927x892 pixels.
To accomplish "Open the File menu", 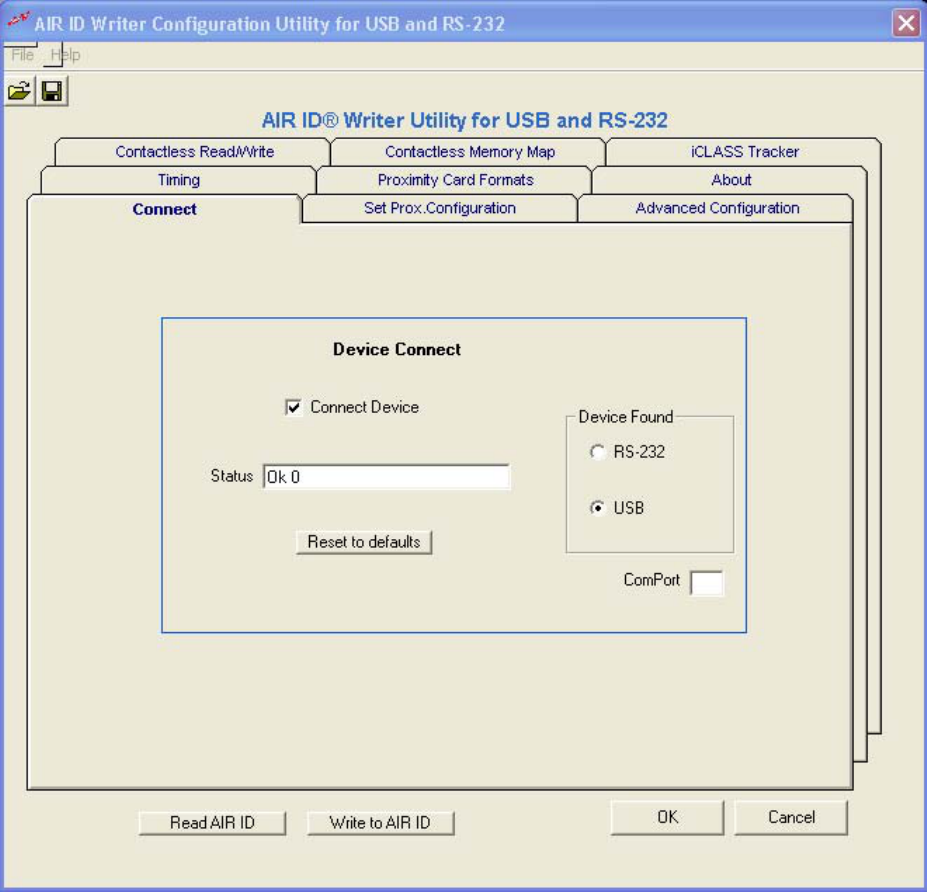I will tap(22, 55).
